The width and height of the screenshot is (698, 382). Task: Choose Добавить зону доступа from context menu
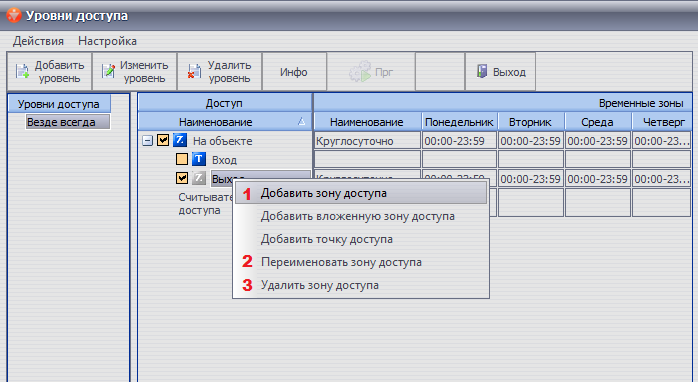[361, 193]
